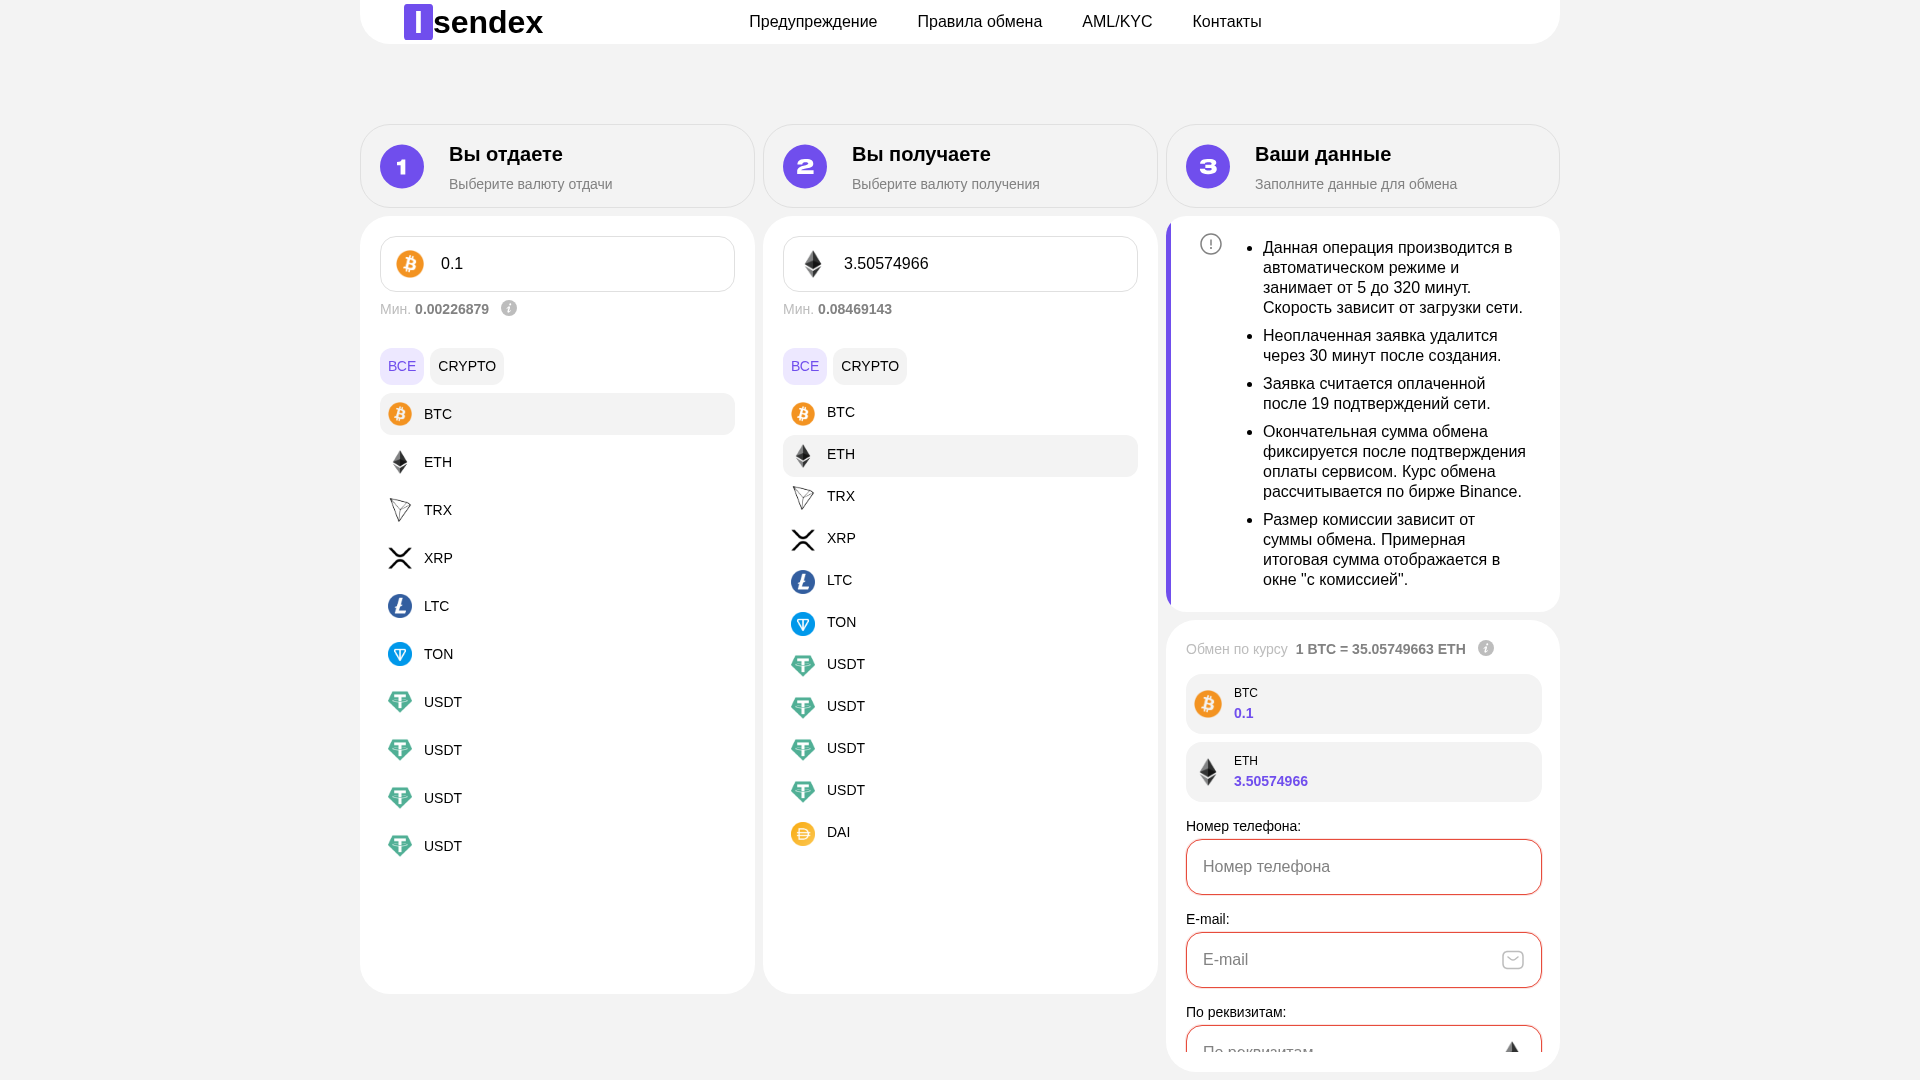Select ВСЕ tab in Вы отдаете column
The height and width of the screenshot is (1080, 1920).
click(402, 366)
